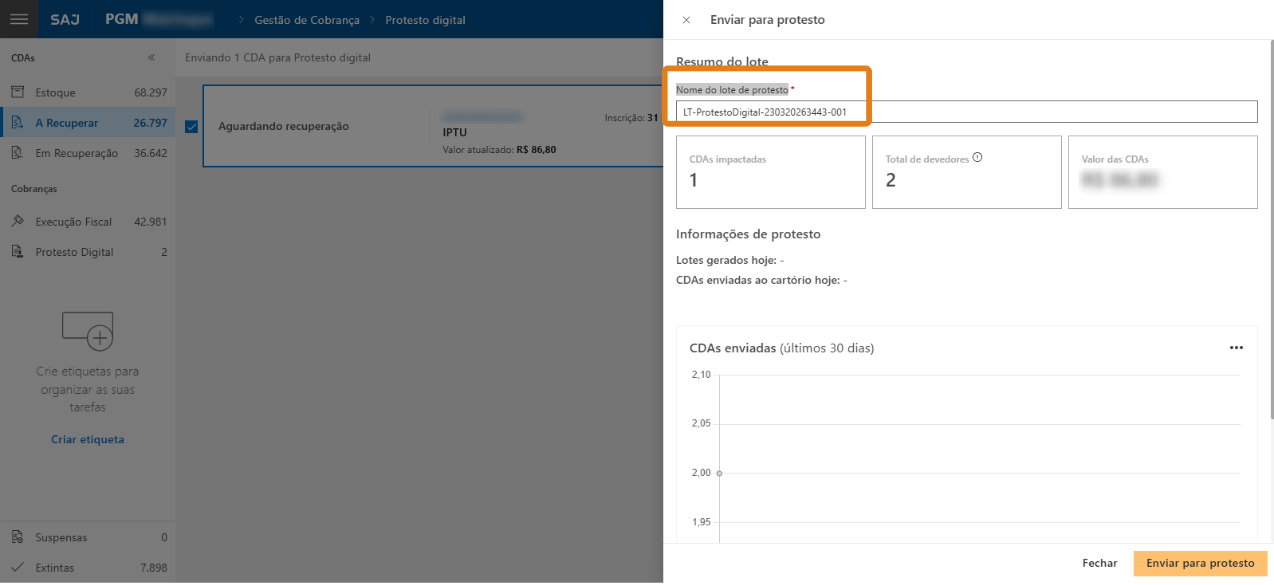Click the Fechar button
Viewport: 1274px width, 585px height.
click(1099, 563)
